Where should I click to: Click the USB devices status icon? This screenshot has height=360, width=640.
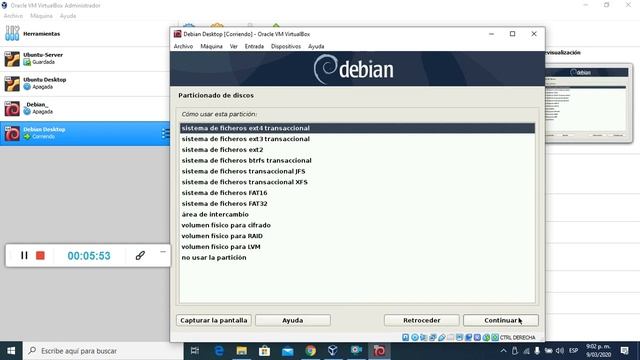(x=442, y=338)
